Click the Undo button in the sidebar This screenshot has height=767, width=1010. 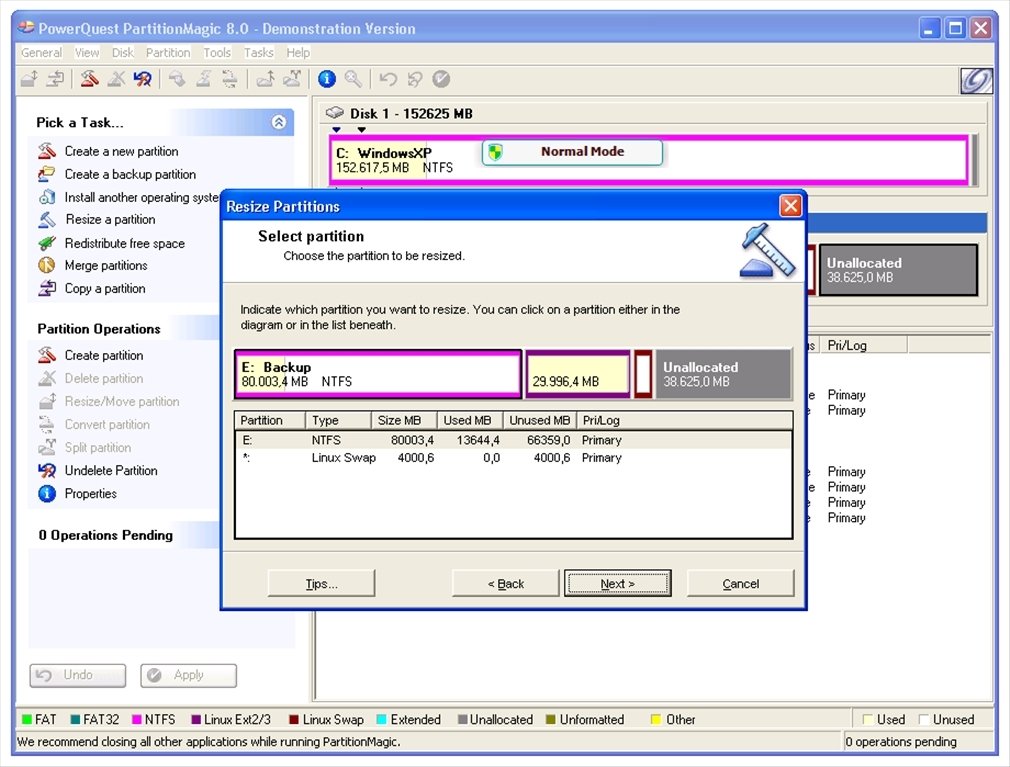coord(78,675)
